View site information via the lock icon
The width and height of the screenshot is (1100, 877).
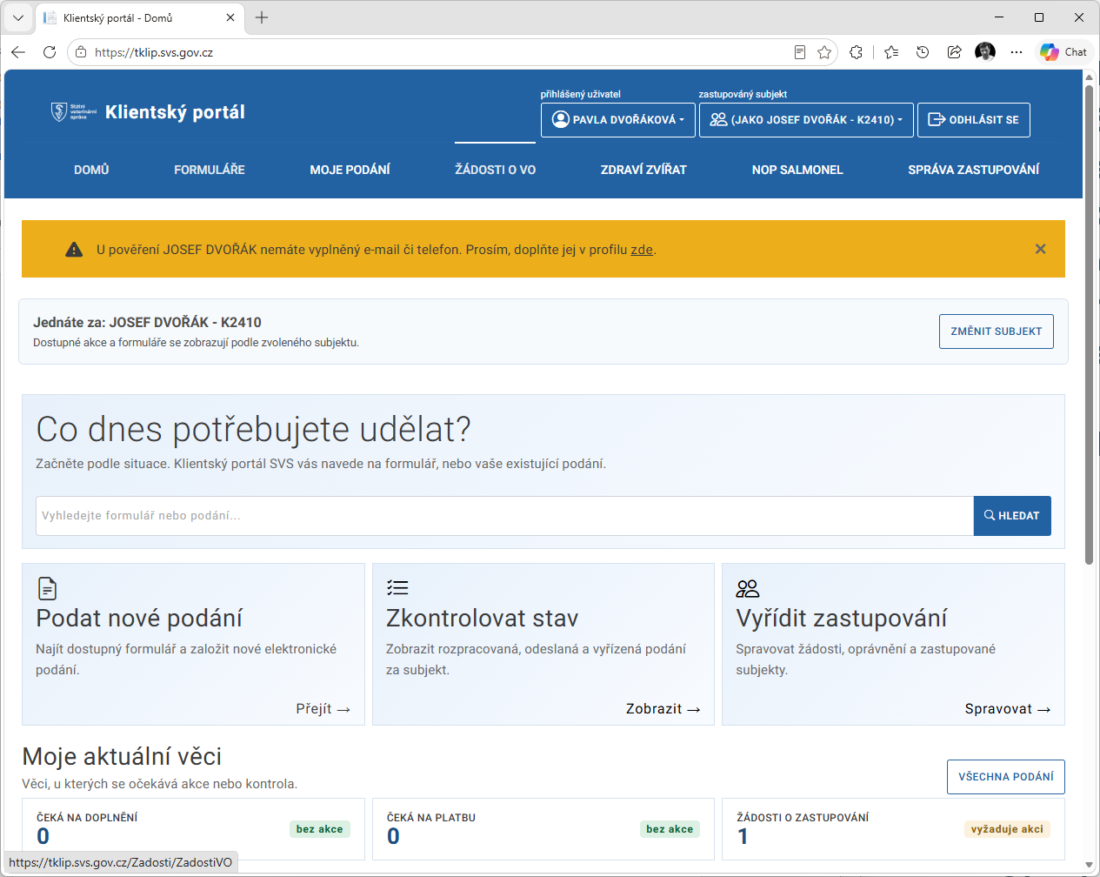click(81, 52)
